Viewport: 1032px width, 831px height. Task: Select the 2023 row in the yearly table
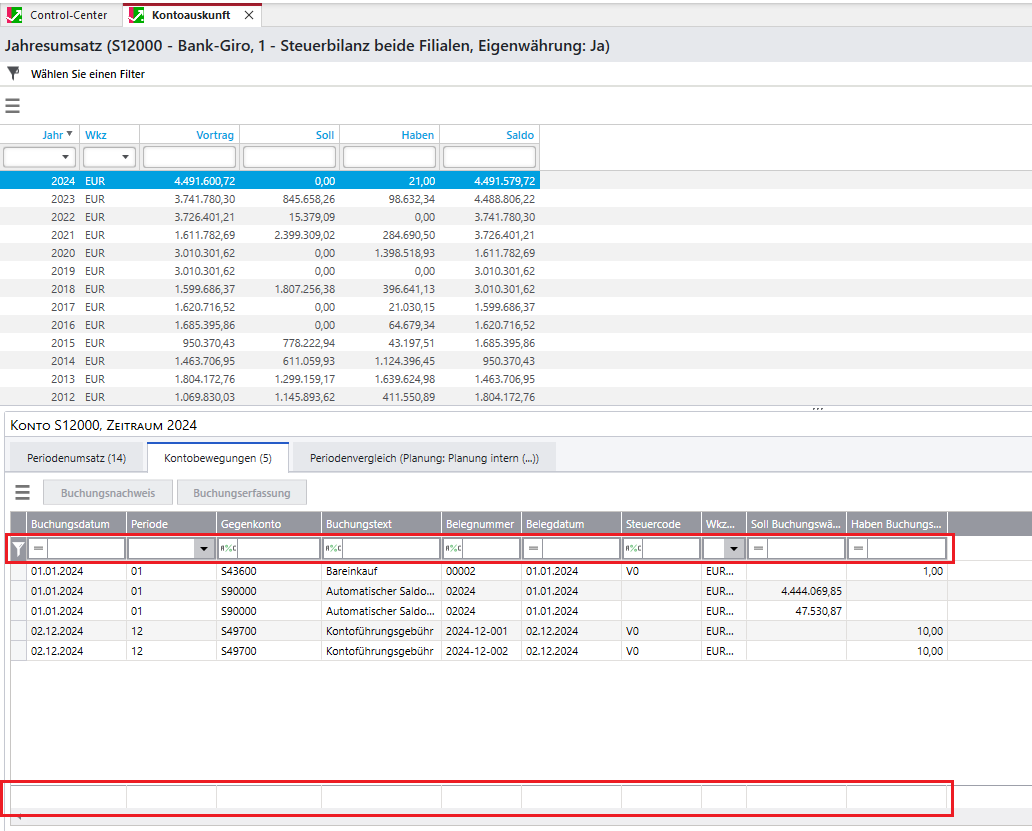[270, 199]
